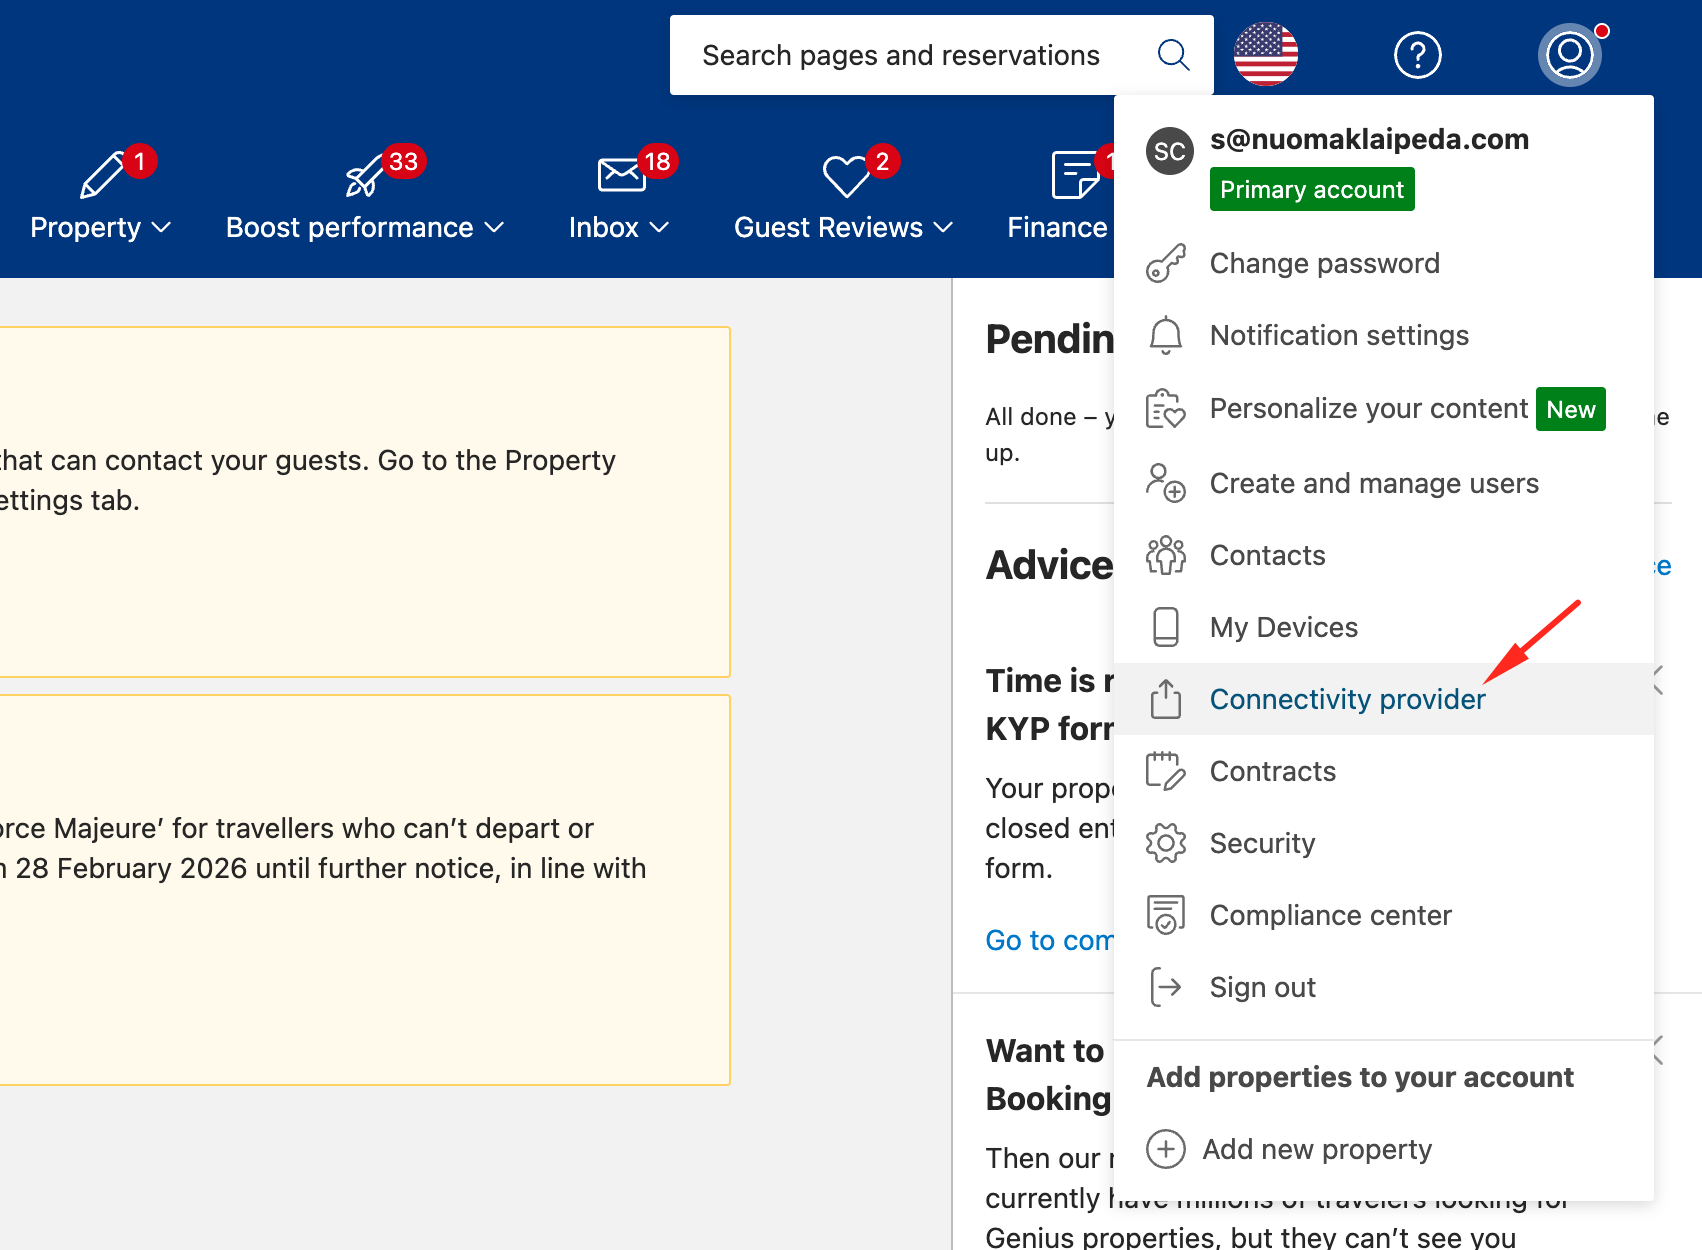Screen dimensions: 1702x1250
Task: Click the Inbox envelope icon
Action: [621, 174]
